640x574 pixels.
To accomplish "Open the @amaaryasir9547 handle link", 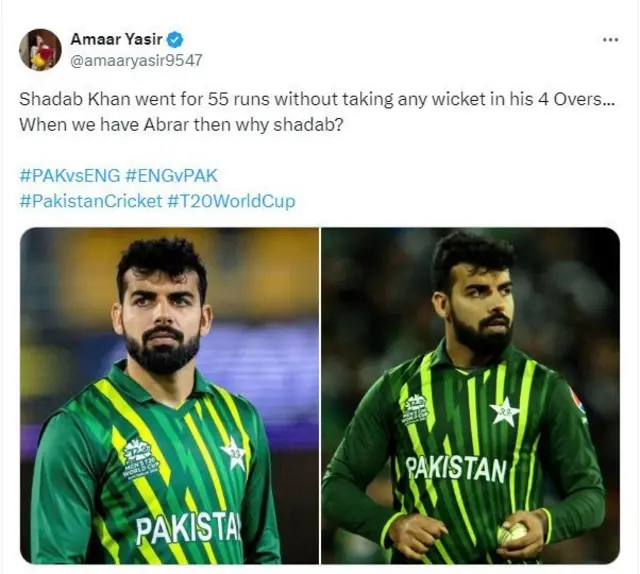I will tap(136, 60).
